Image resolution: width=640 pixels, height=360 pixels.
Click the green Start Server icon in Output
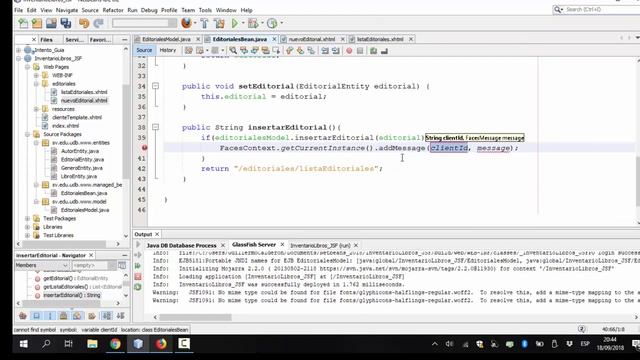point(138,266)
